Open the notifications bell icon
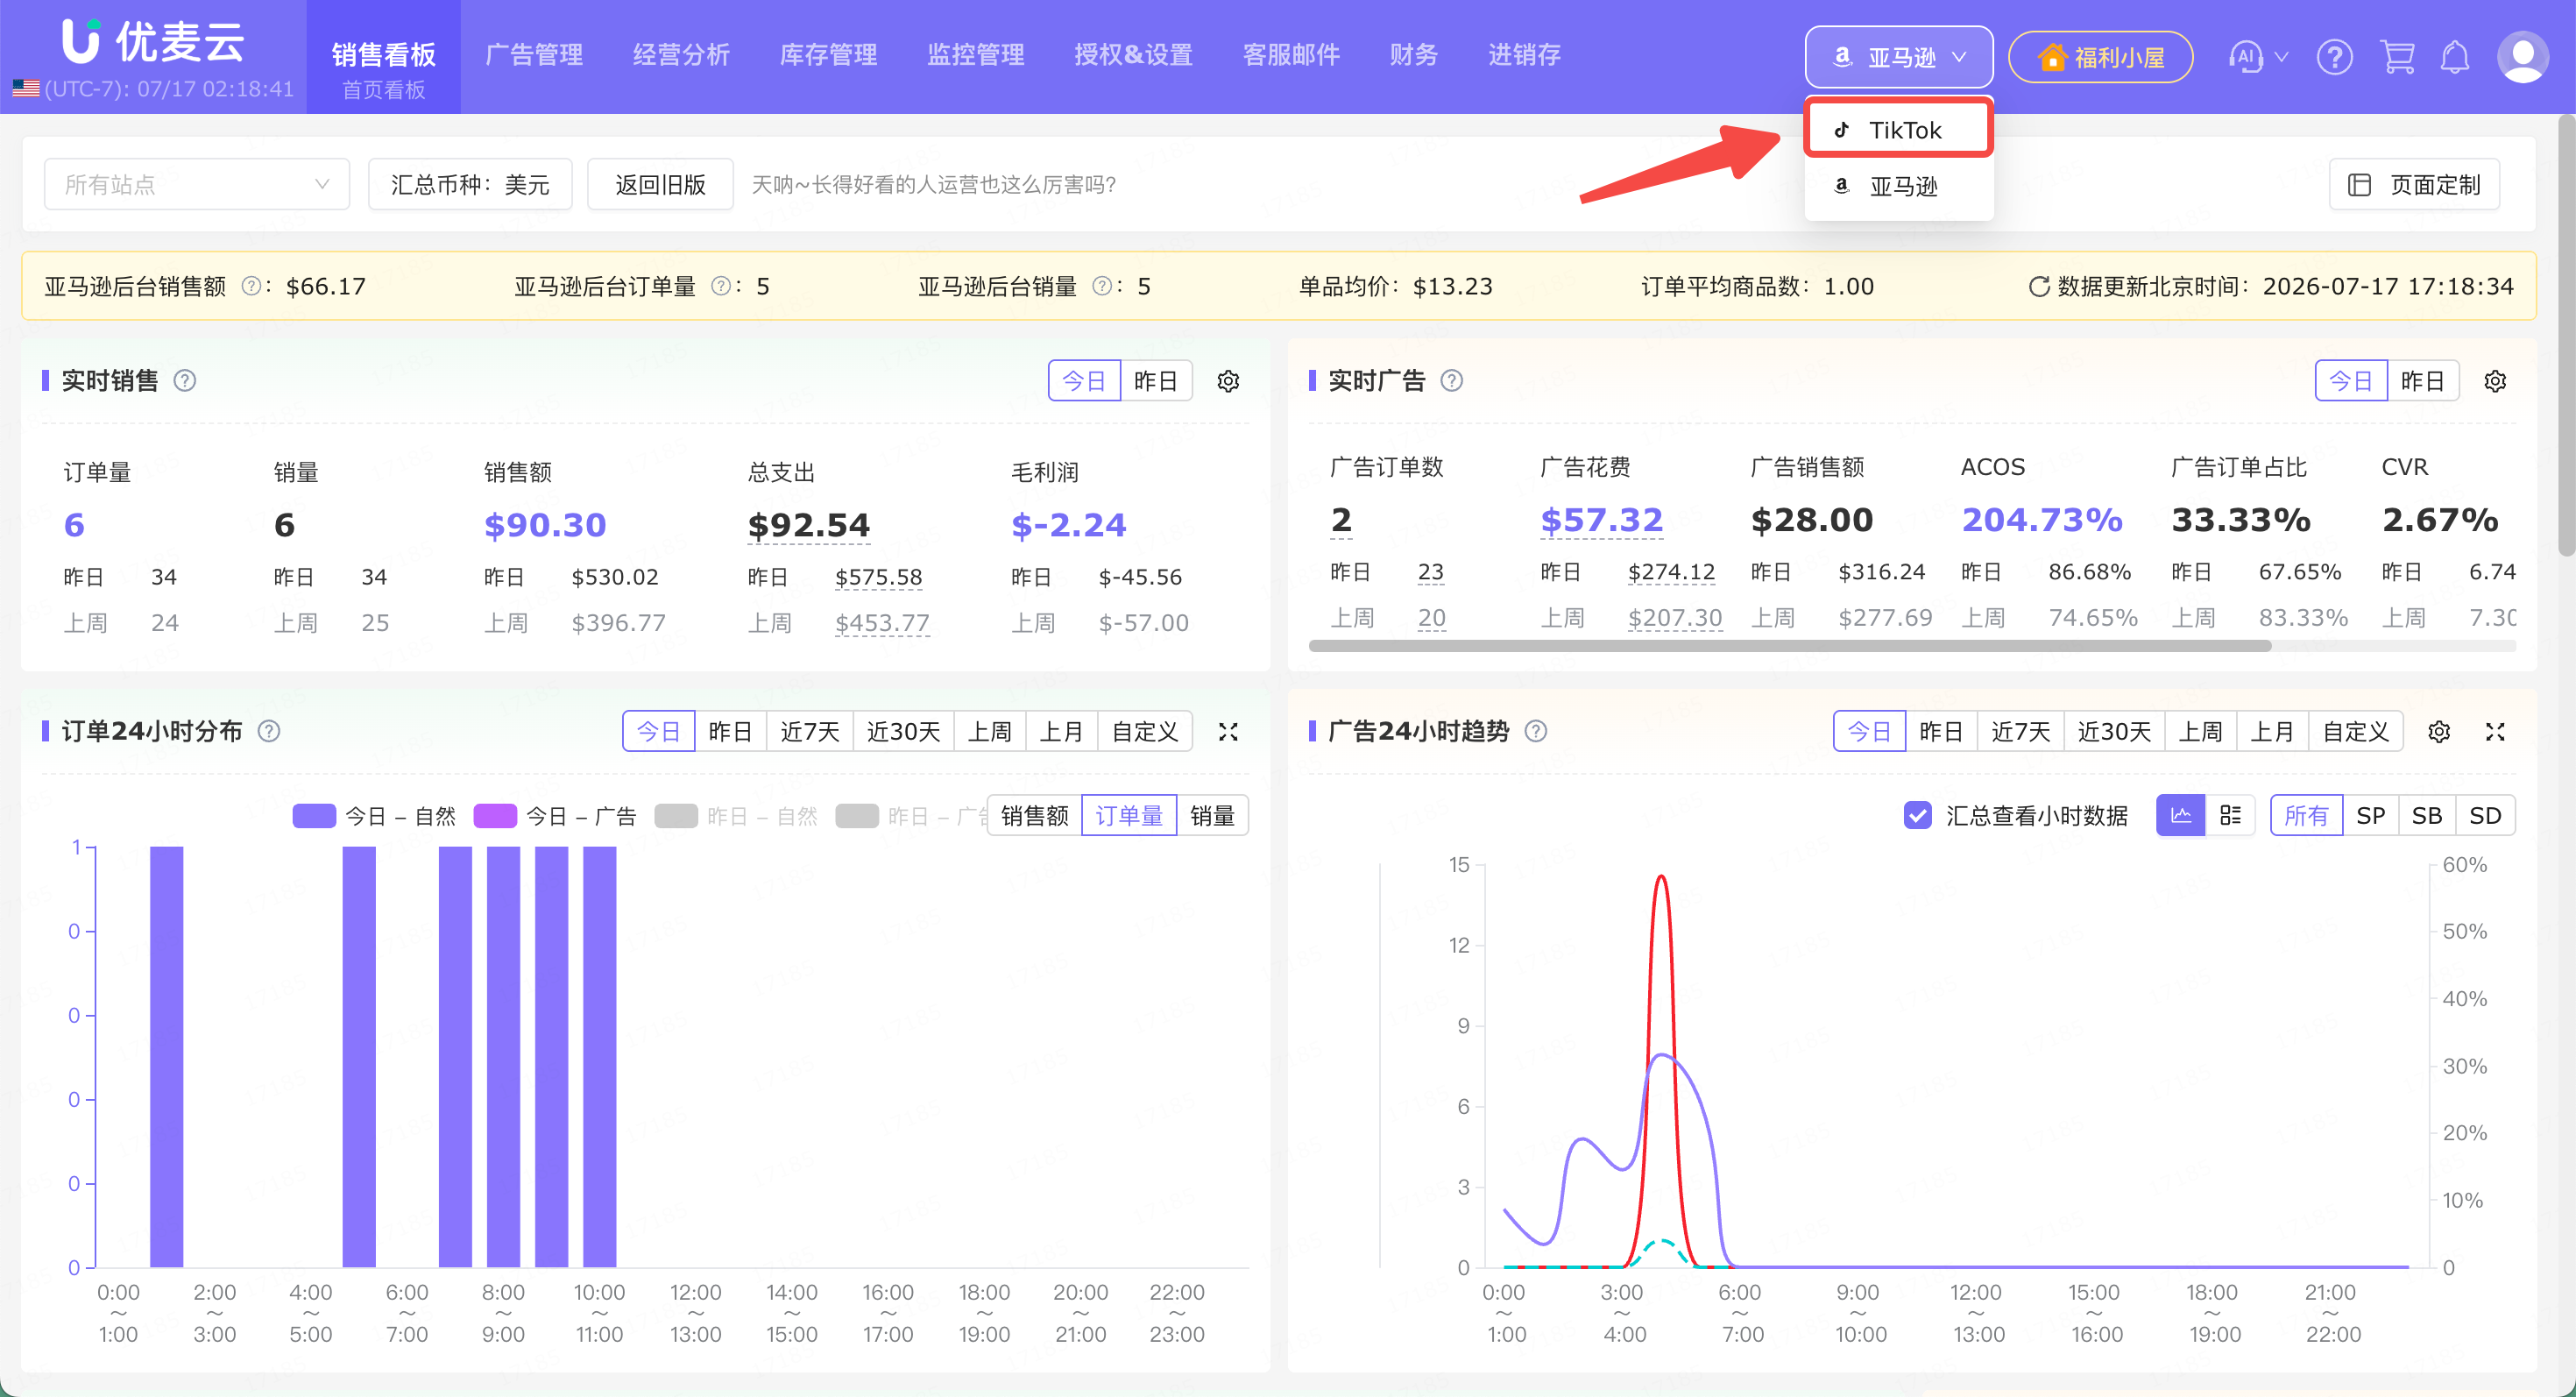The height and width of the screenshot is (1397, 2576). [2455, 57]
